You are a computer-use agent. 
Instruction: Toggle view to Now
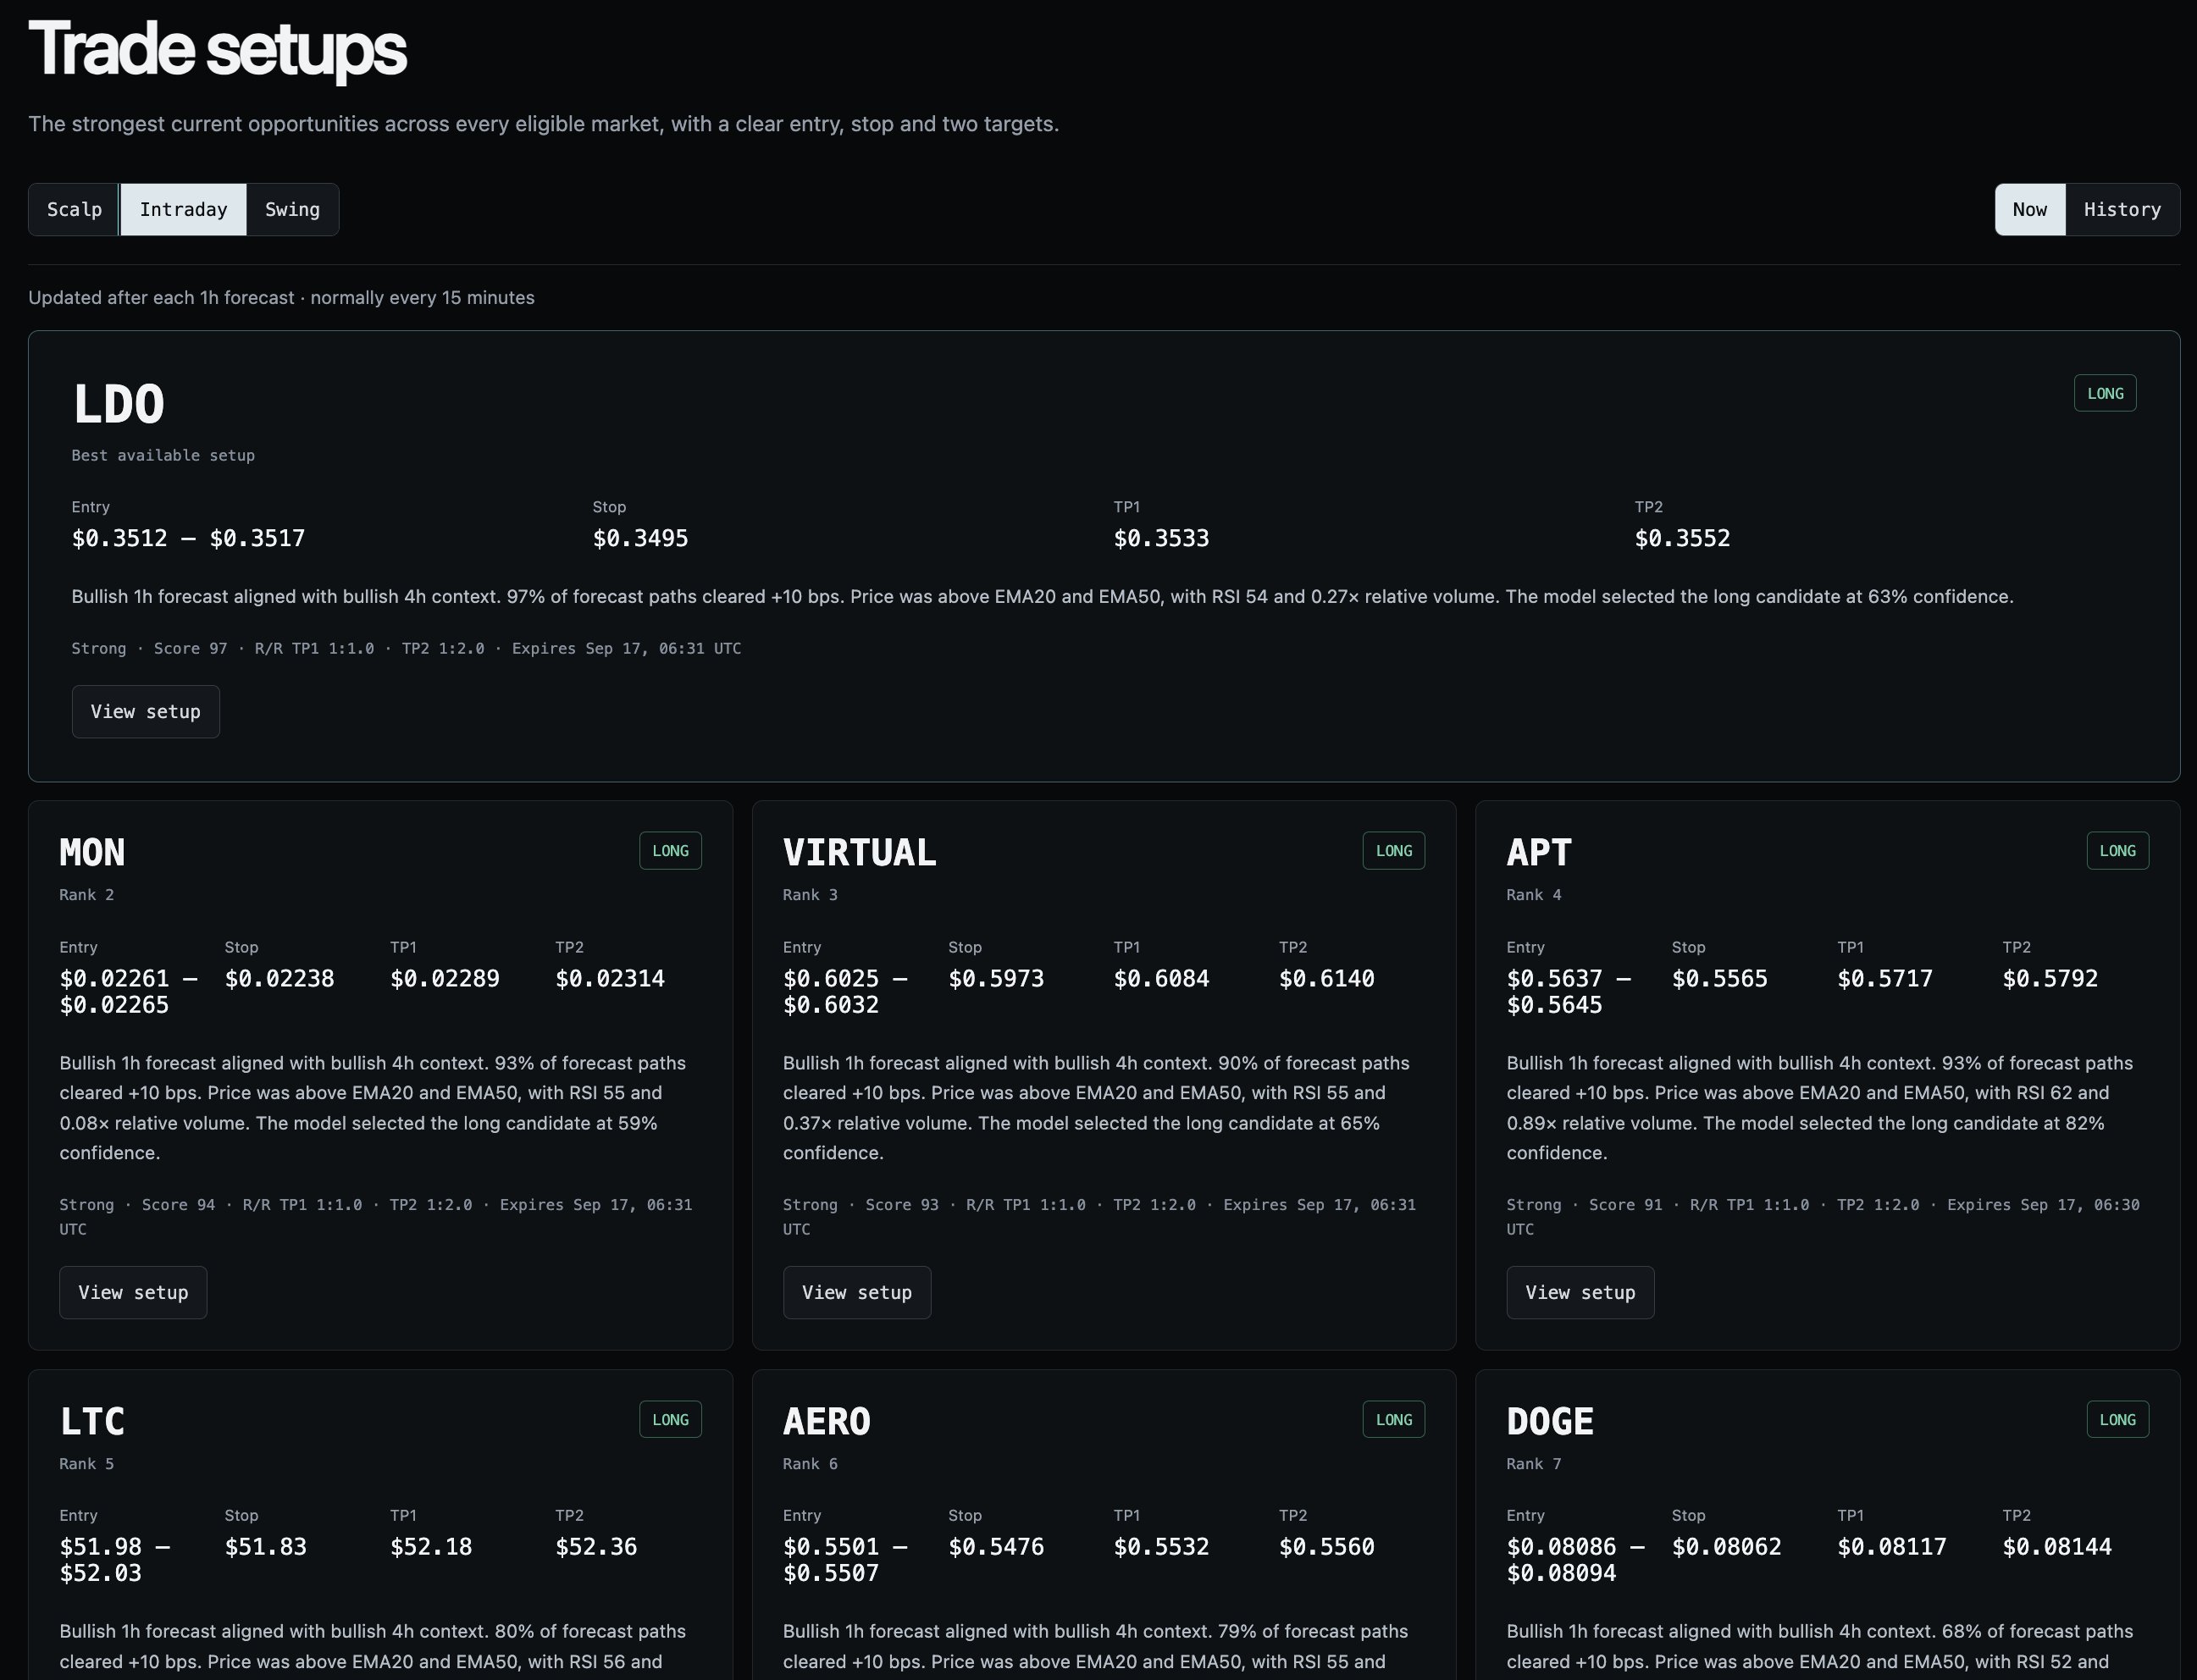click(2029, 209)
